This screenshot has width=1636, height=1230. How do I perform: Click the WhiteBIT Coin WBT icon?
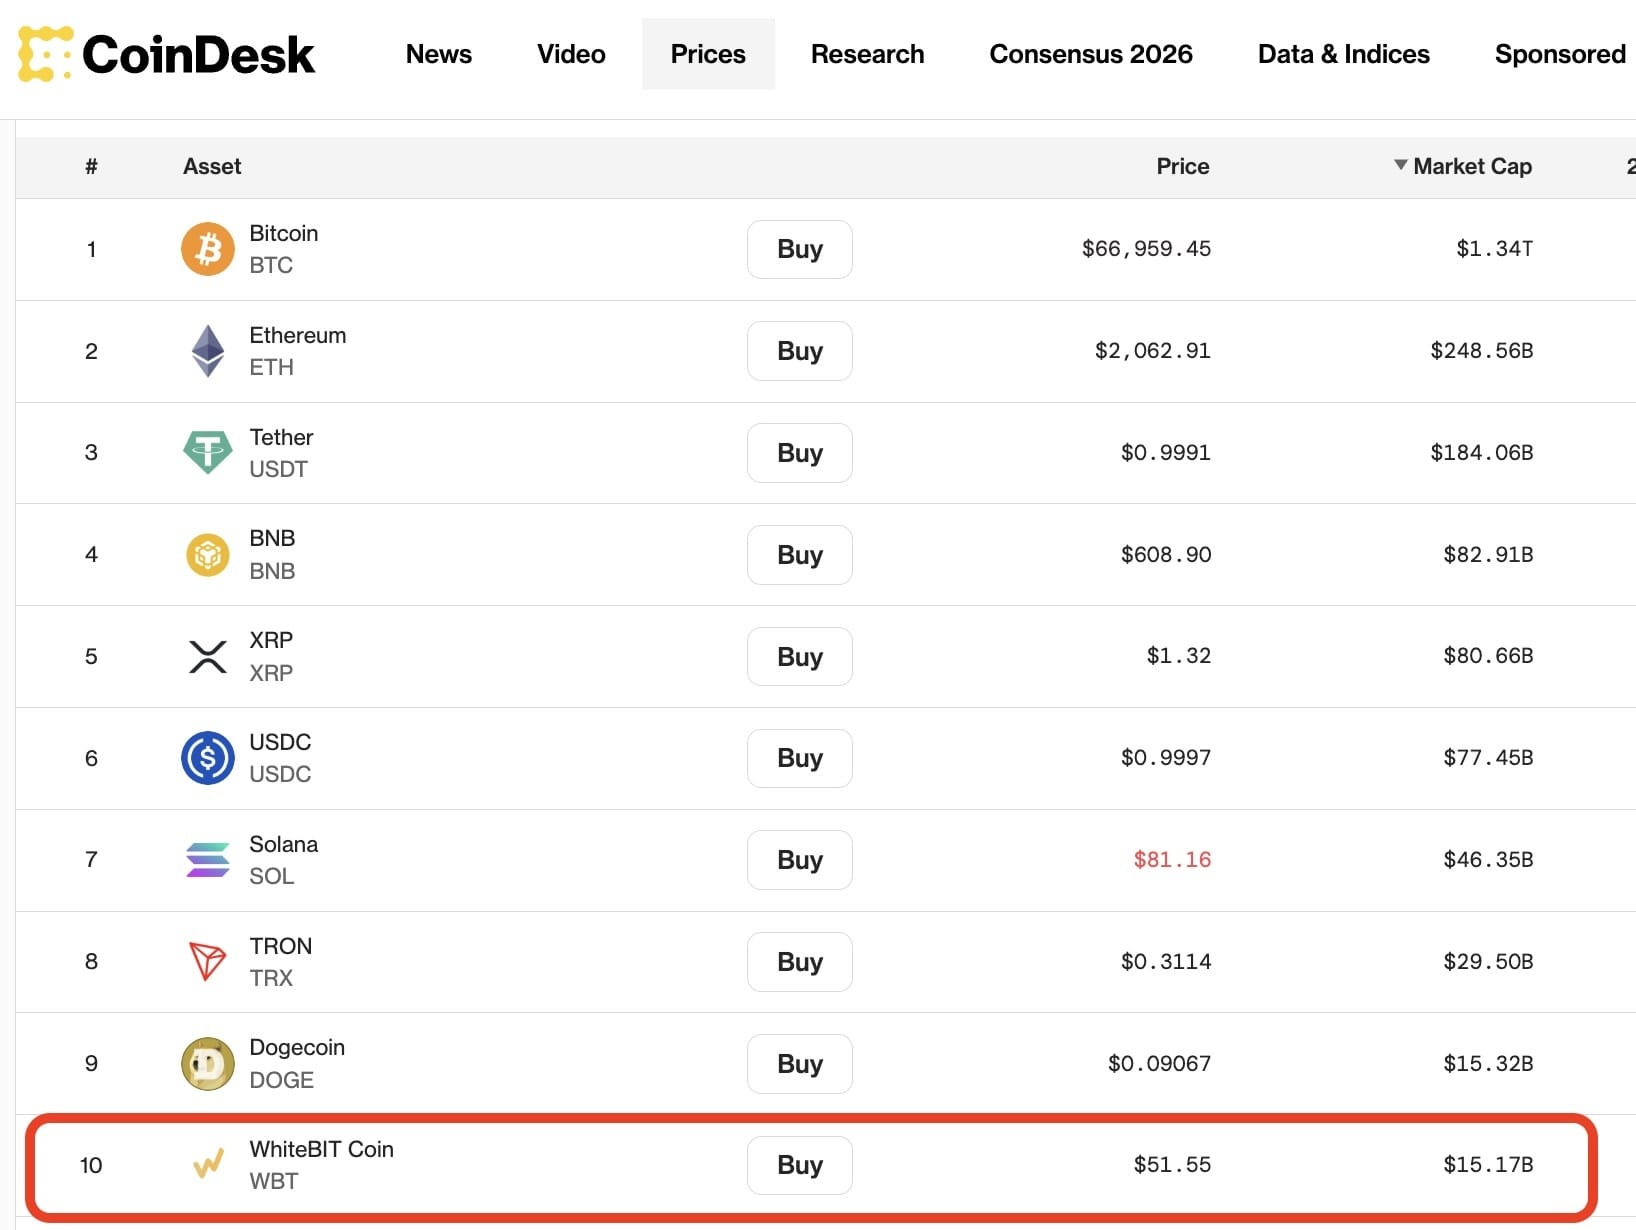(x=207, y=1165)
